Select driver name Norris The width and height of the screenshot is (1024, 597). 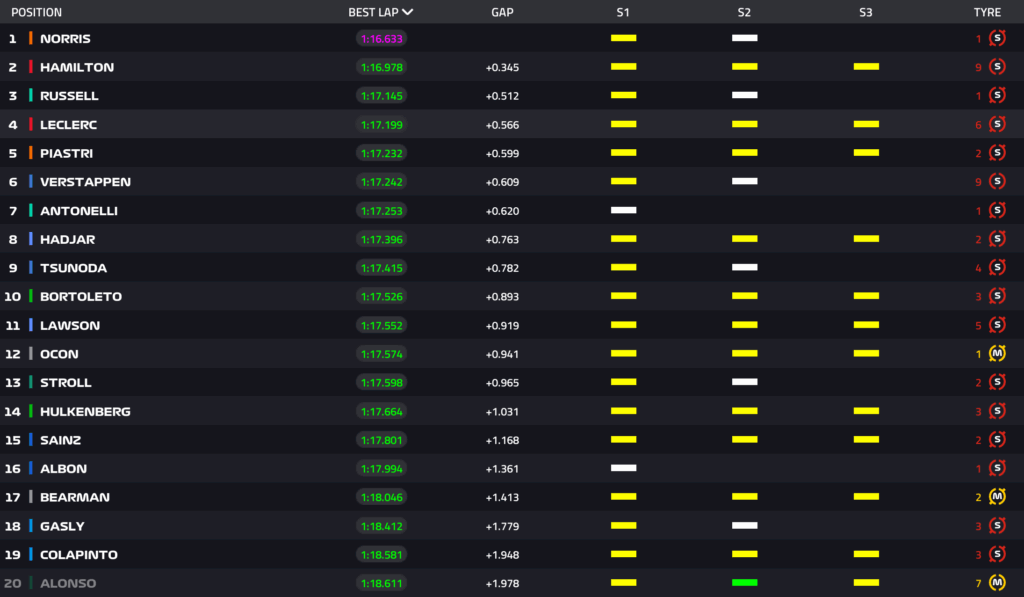(65, 39)
